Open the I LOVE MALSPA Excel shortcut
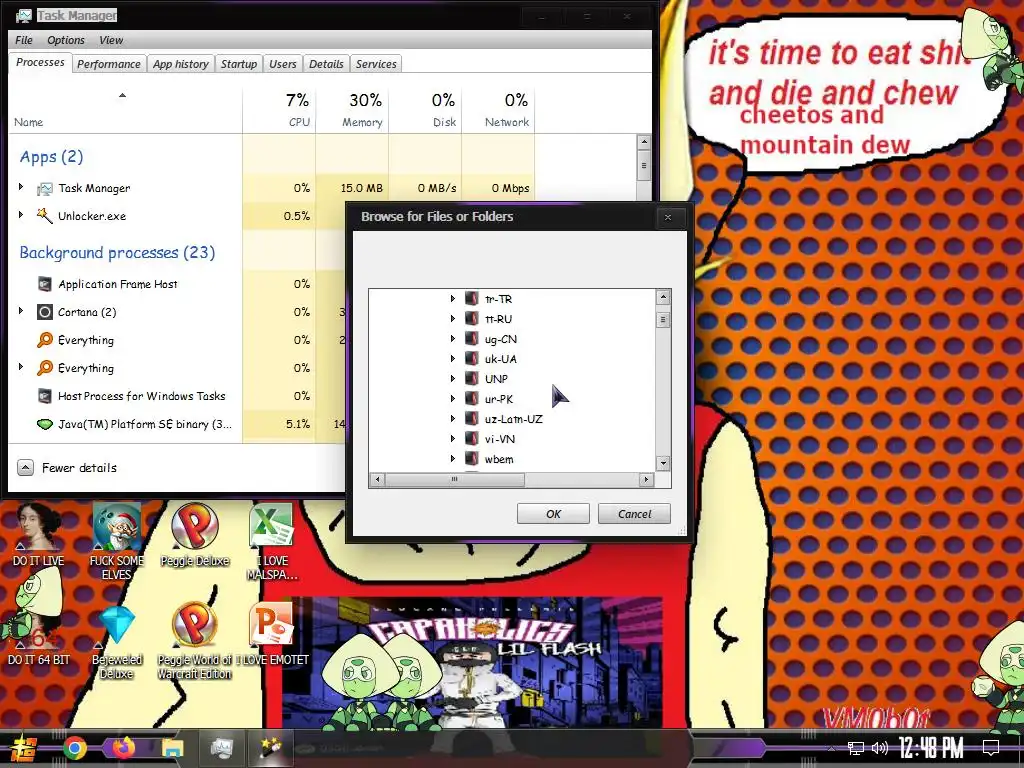Image resolution: width=1024 pixels, height=768 pixels. pos(272,541)
